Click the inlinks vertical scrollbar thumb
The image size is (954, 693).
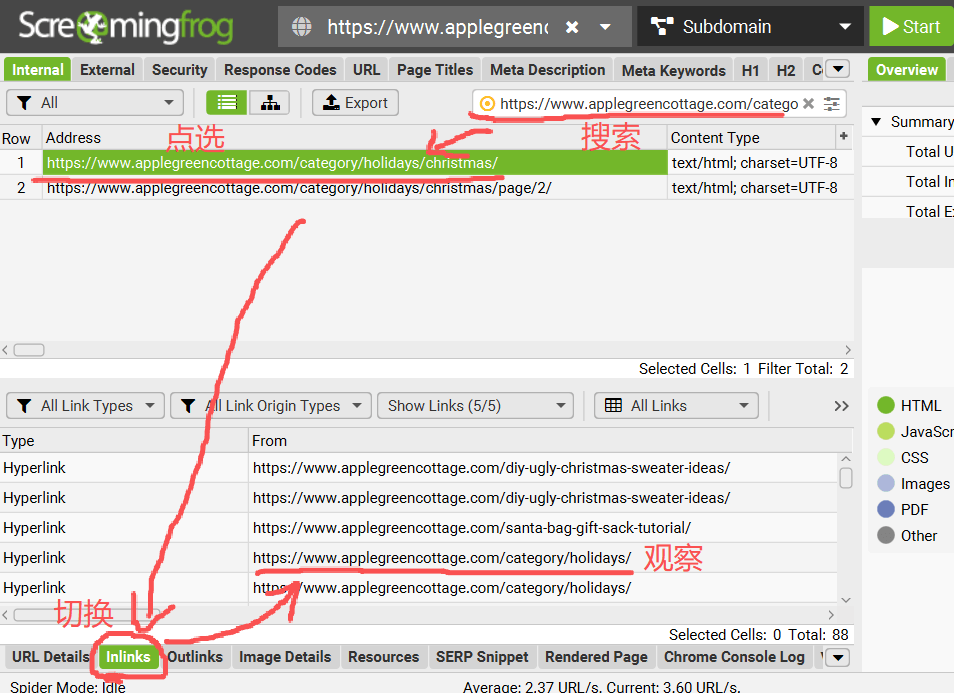tap(846, 478)
